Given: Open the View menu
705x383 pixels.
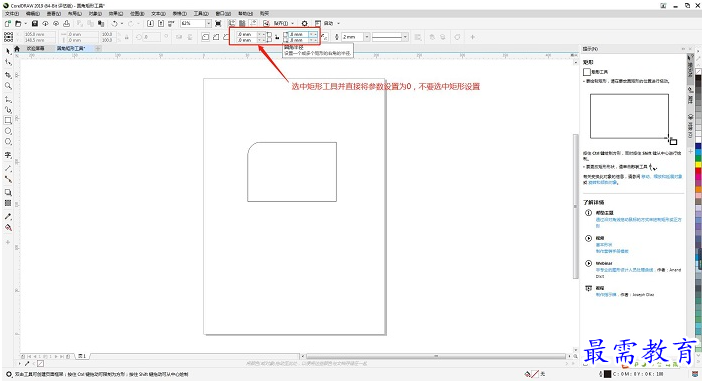Looking at the screenshot, I should 54,13.
